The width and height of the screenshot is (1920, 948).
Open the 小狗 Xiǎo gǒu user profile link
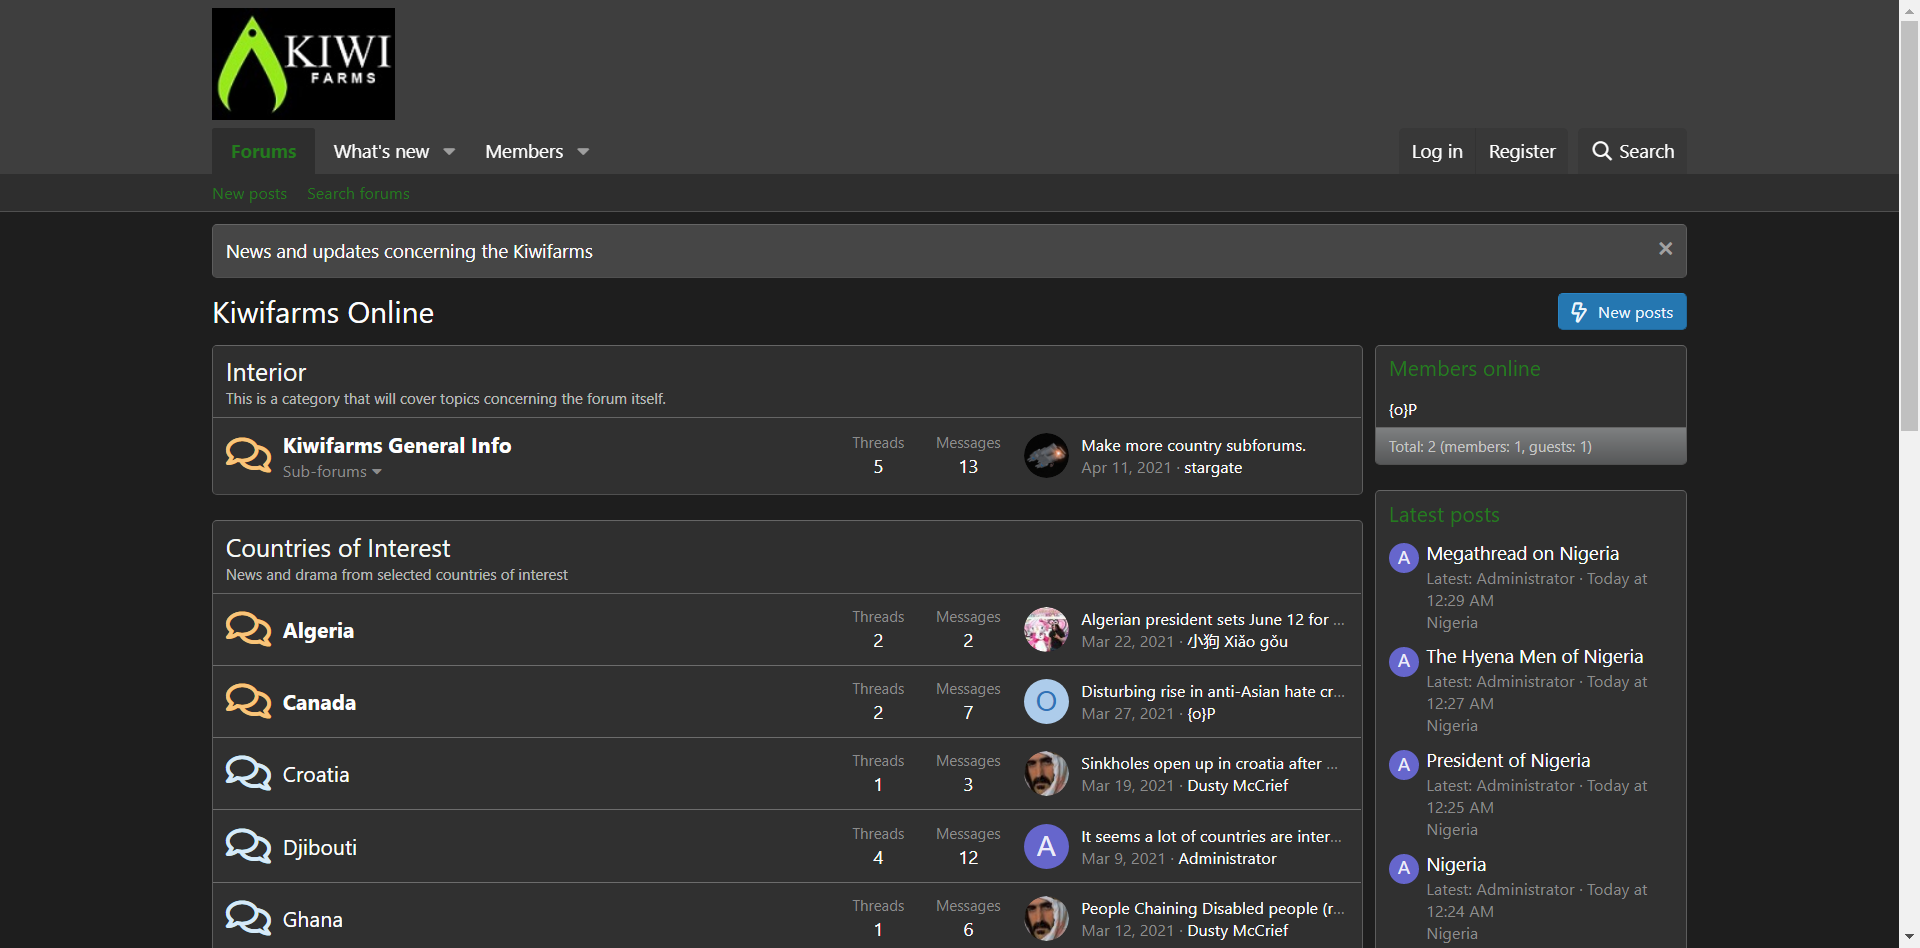click(x=1237, y=642)
